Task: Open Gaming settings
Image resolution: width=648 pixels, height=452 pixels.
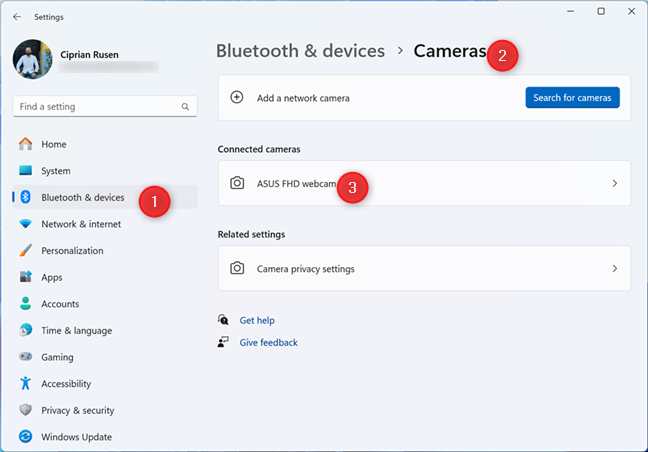Action: tap(105, 357)
